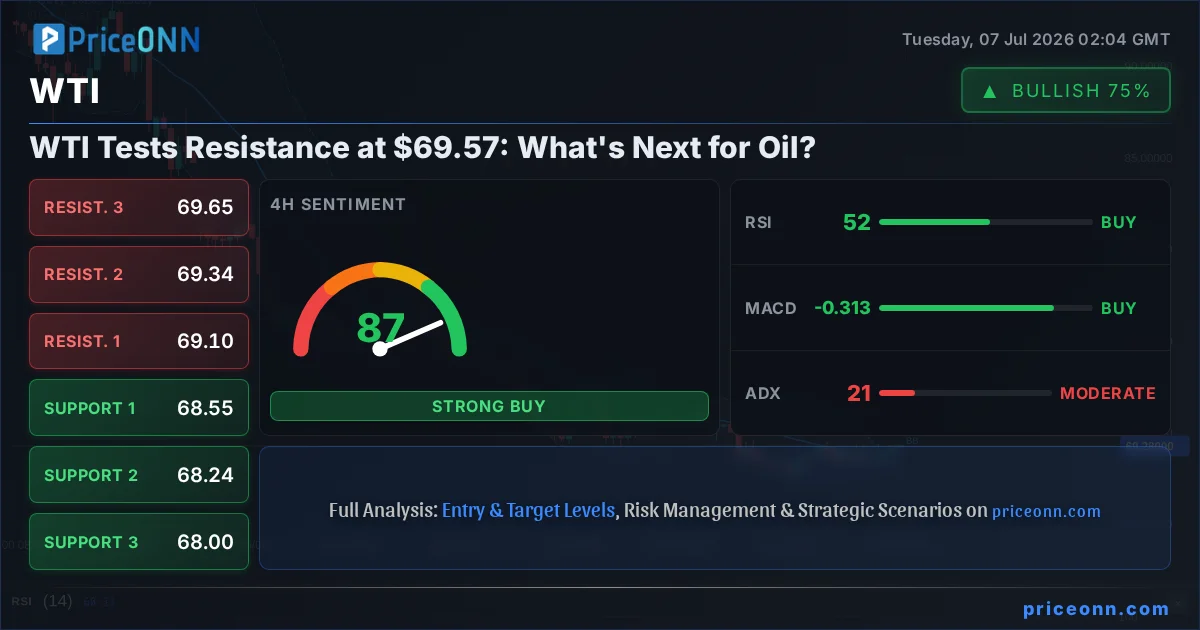This screenshot has height=630, width=1200.
Task: Open the Resist. 3 level 69.65 card
Action: click(139, 207)
